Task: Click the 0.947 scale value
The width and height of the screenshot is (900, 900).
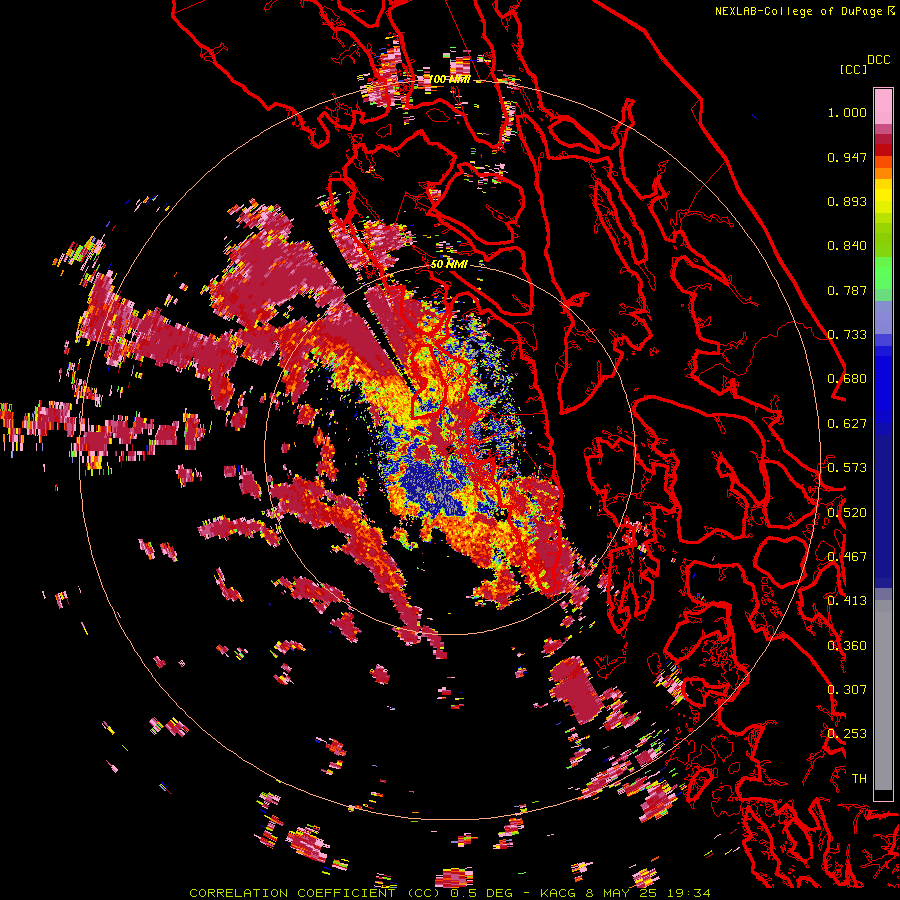Action: (847, 157)
